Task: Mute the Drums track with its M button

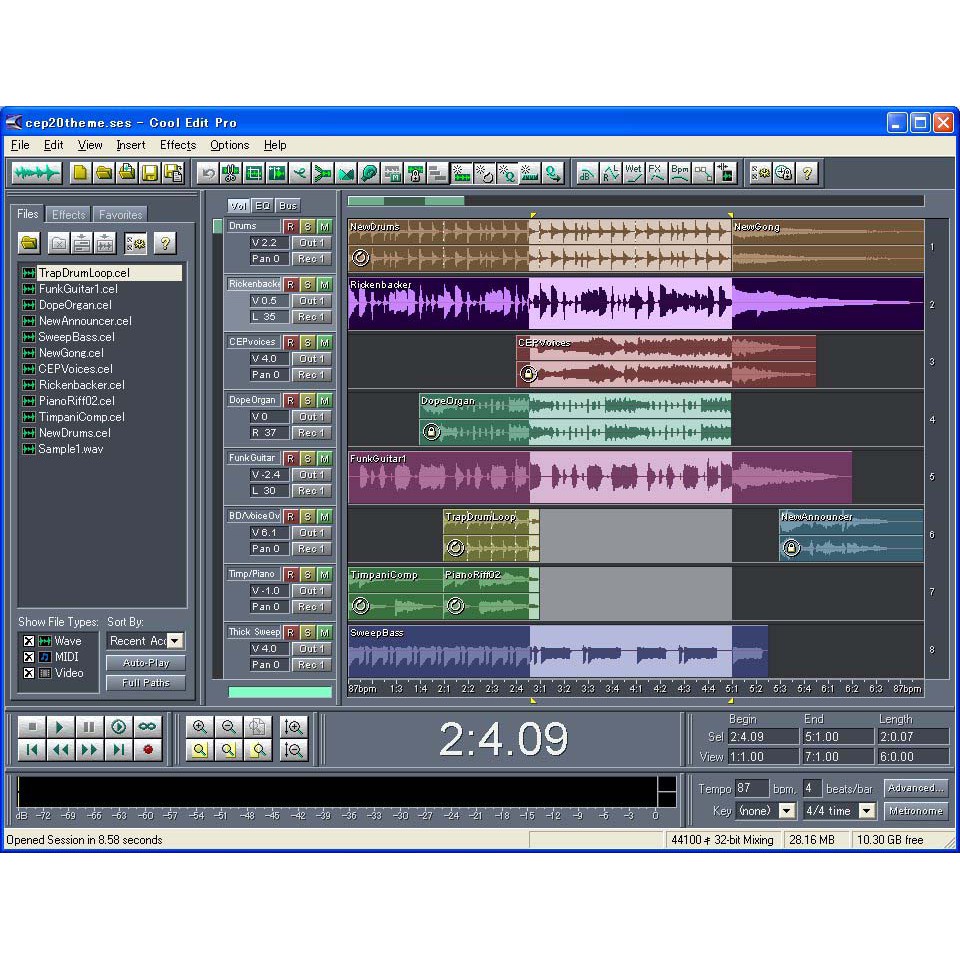Action: click(324, 227)
